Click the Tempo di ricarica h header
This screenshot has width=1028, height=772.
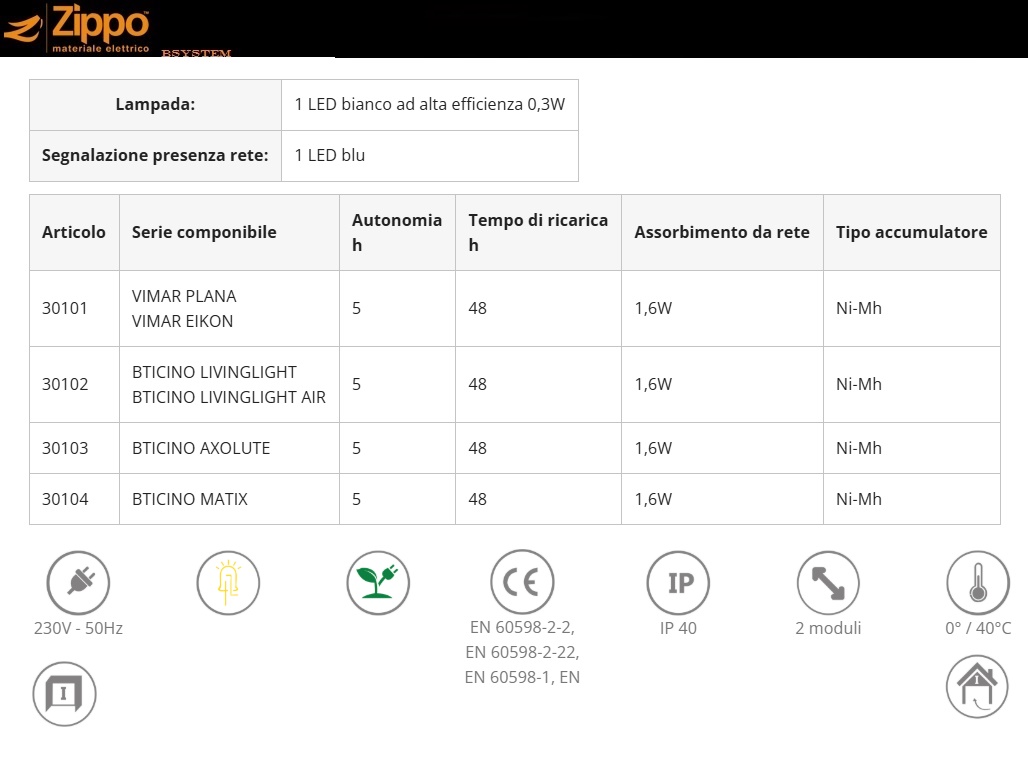pyautogui.click(x=538, y=232)
